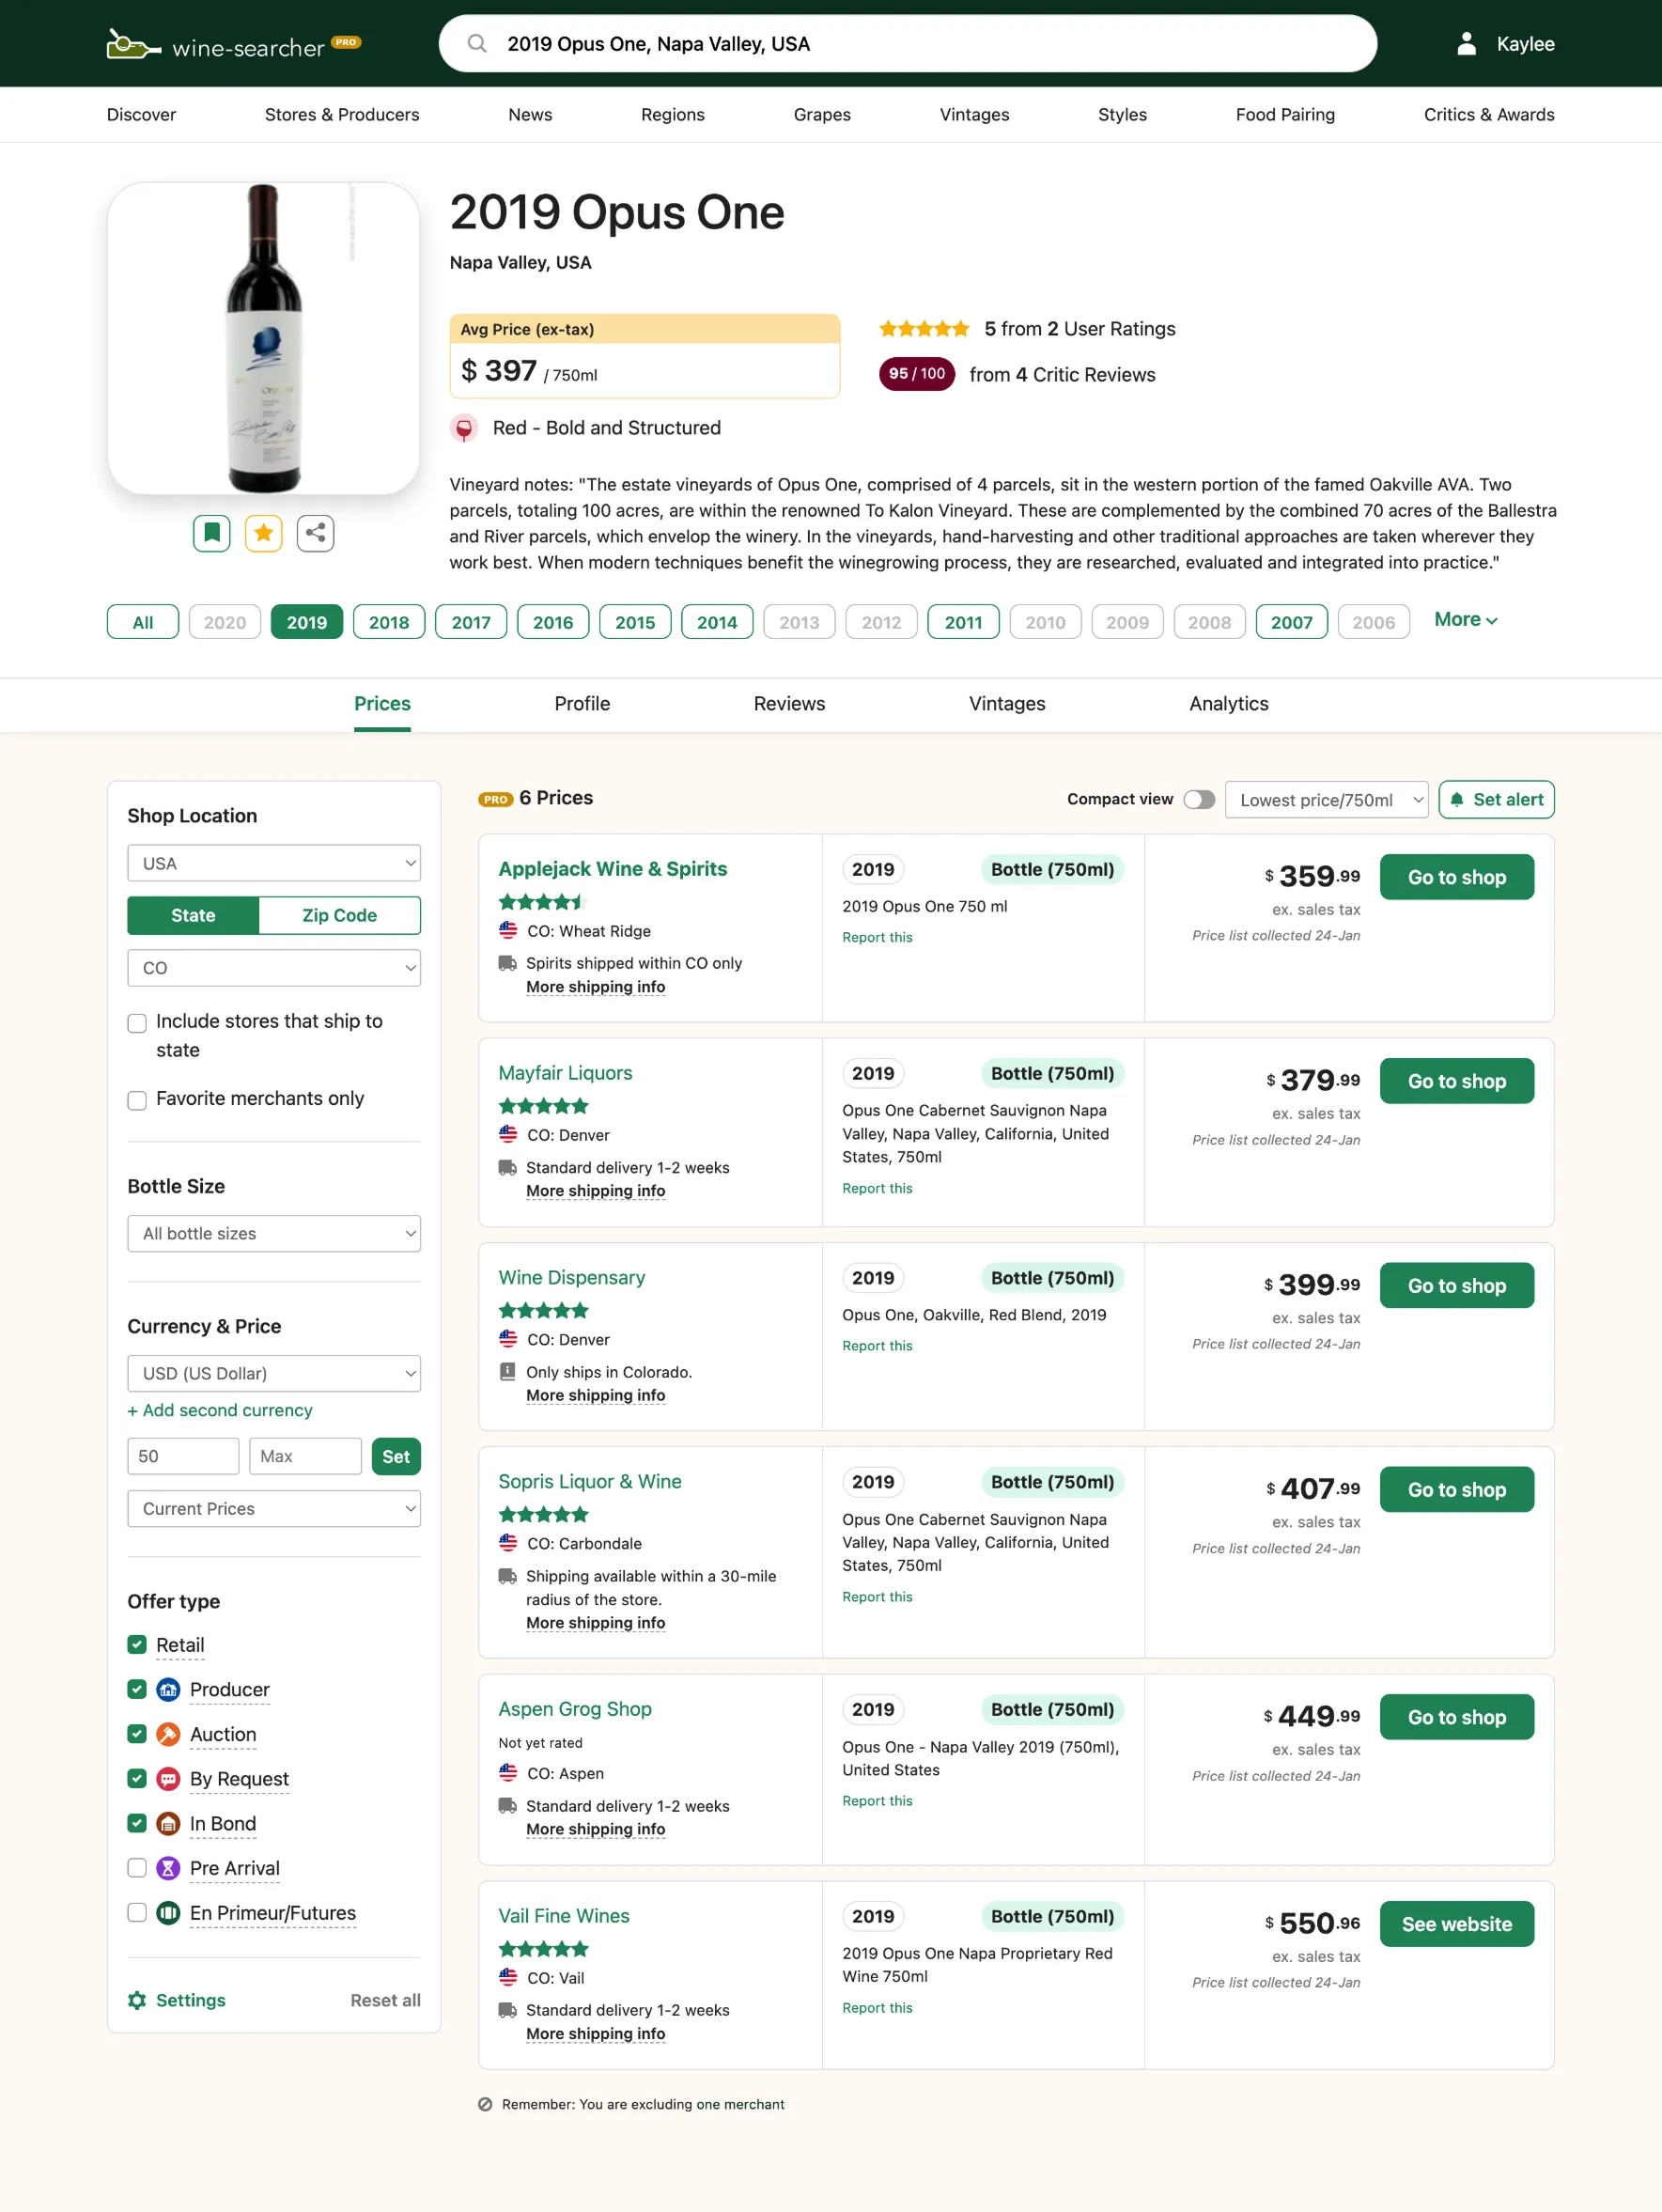Expand More vintages list
1662x2212 pixels.
(x=1465, y=619)
